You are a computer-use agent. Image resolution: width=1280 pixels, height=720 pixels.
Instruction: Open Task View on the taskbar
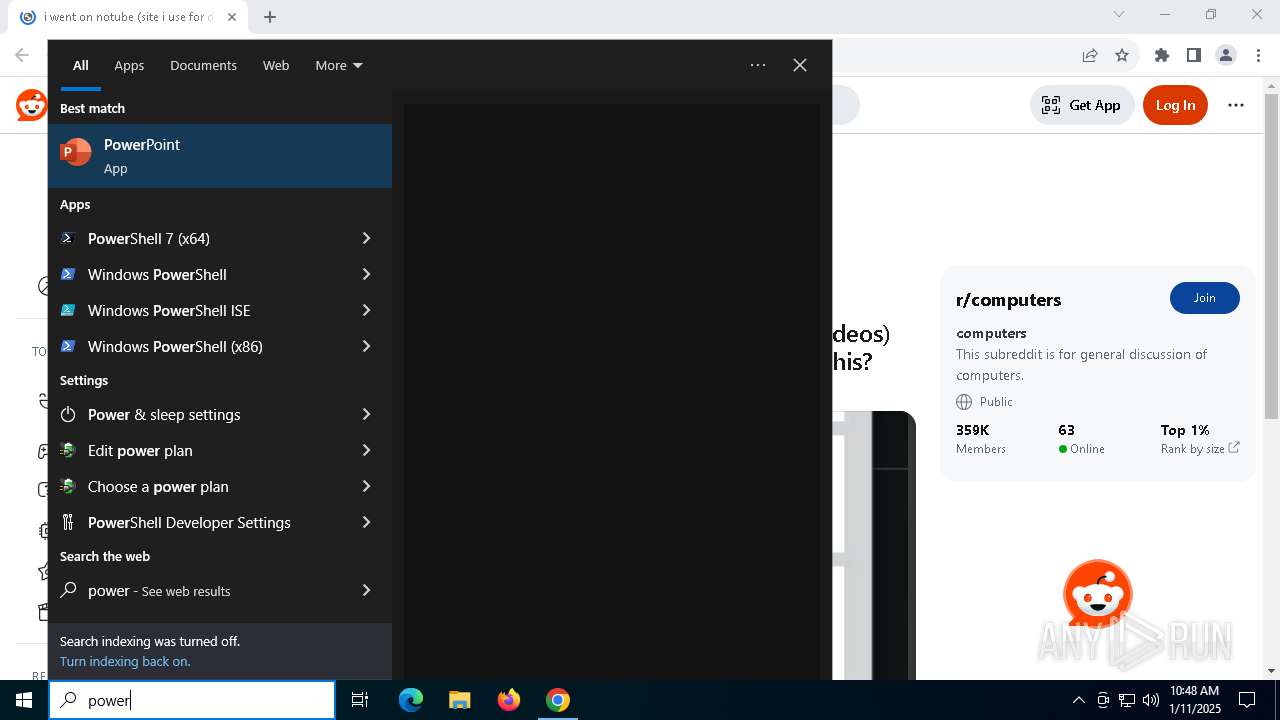pyautogui.click(x=360, y=700)
